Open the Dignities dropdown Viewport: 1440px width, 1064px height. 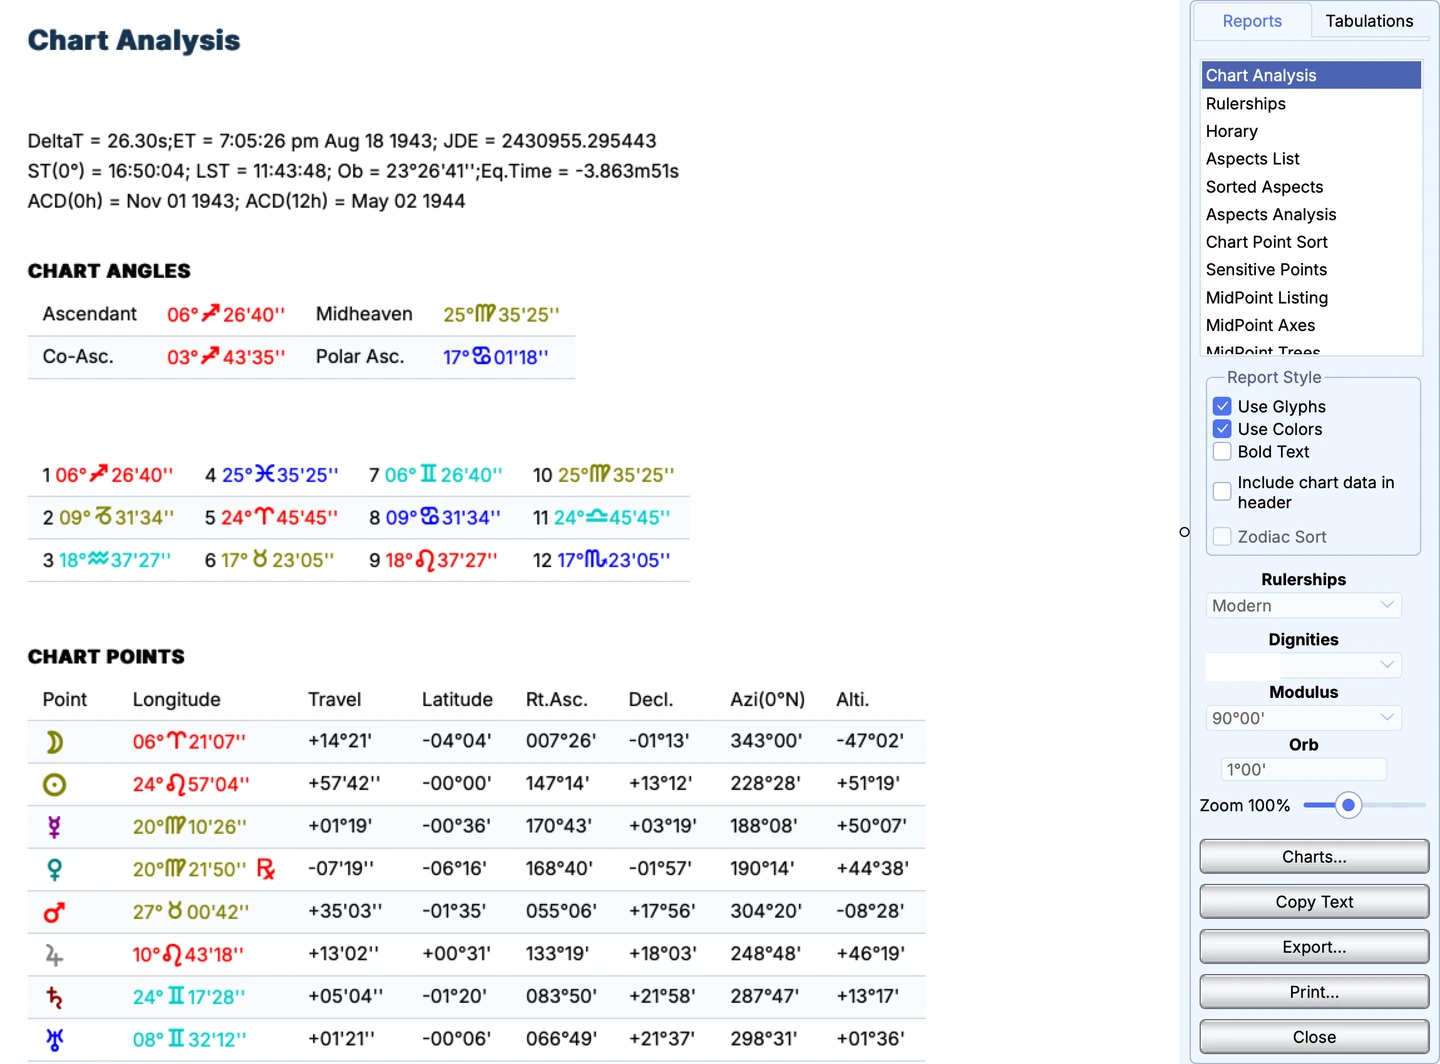[1304, 665]
